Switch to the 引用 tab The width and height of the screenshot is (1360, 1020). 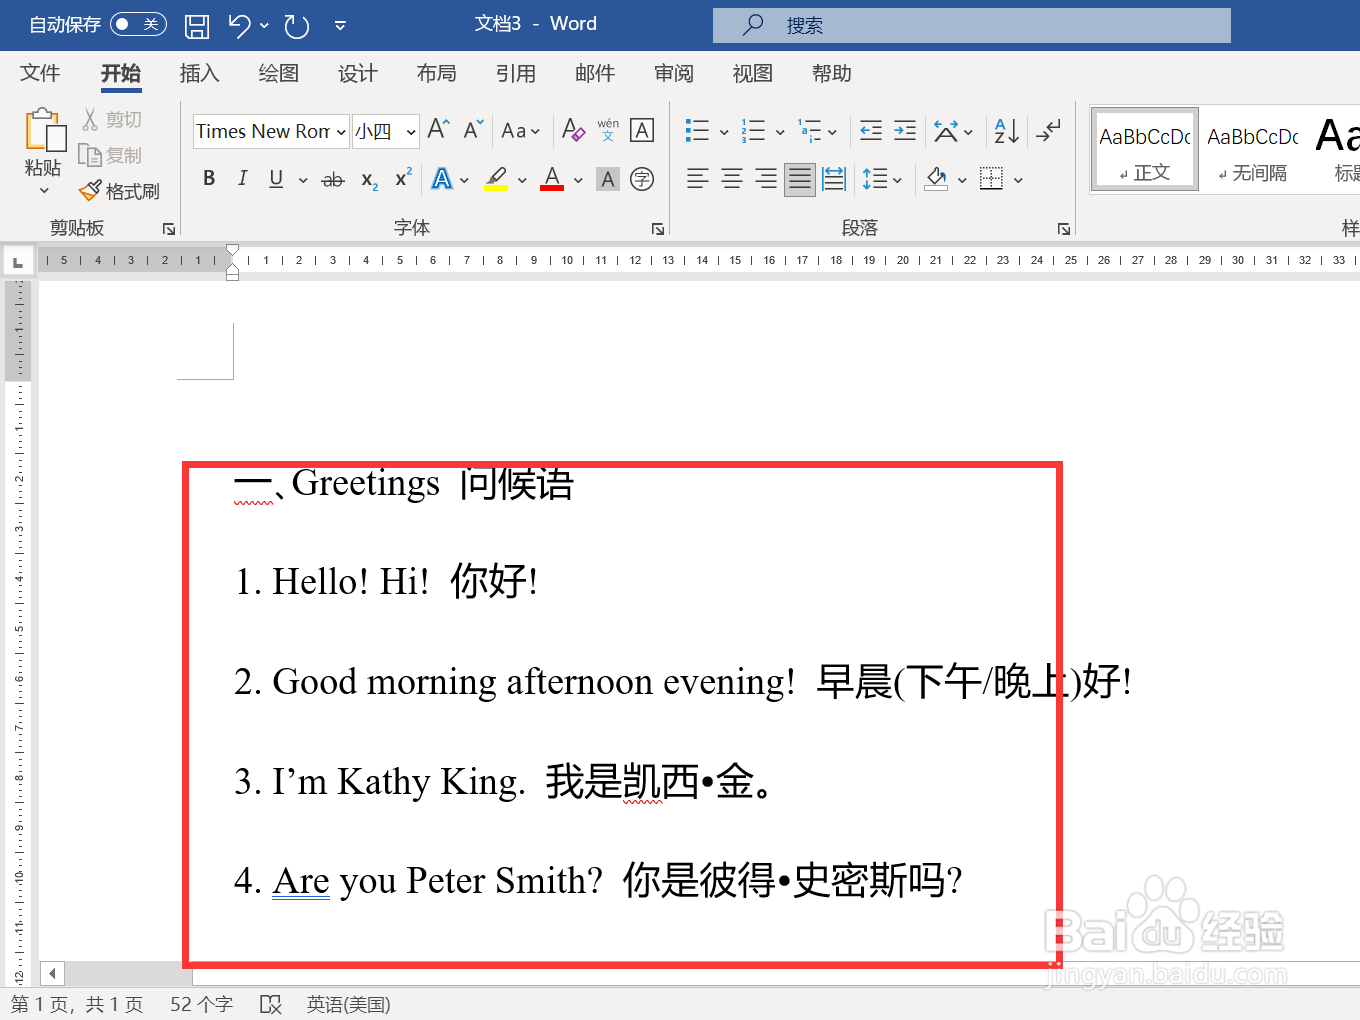(515, 73)
